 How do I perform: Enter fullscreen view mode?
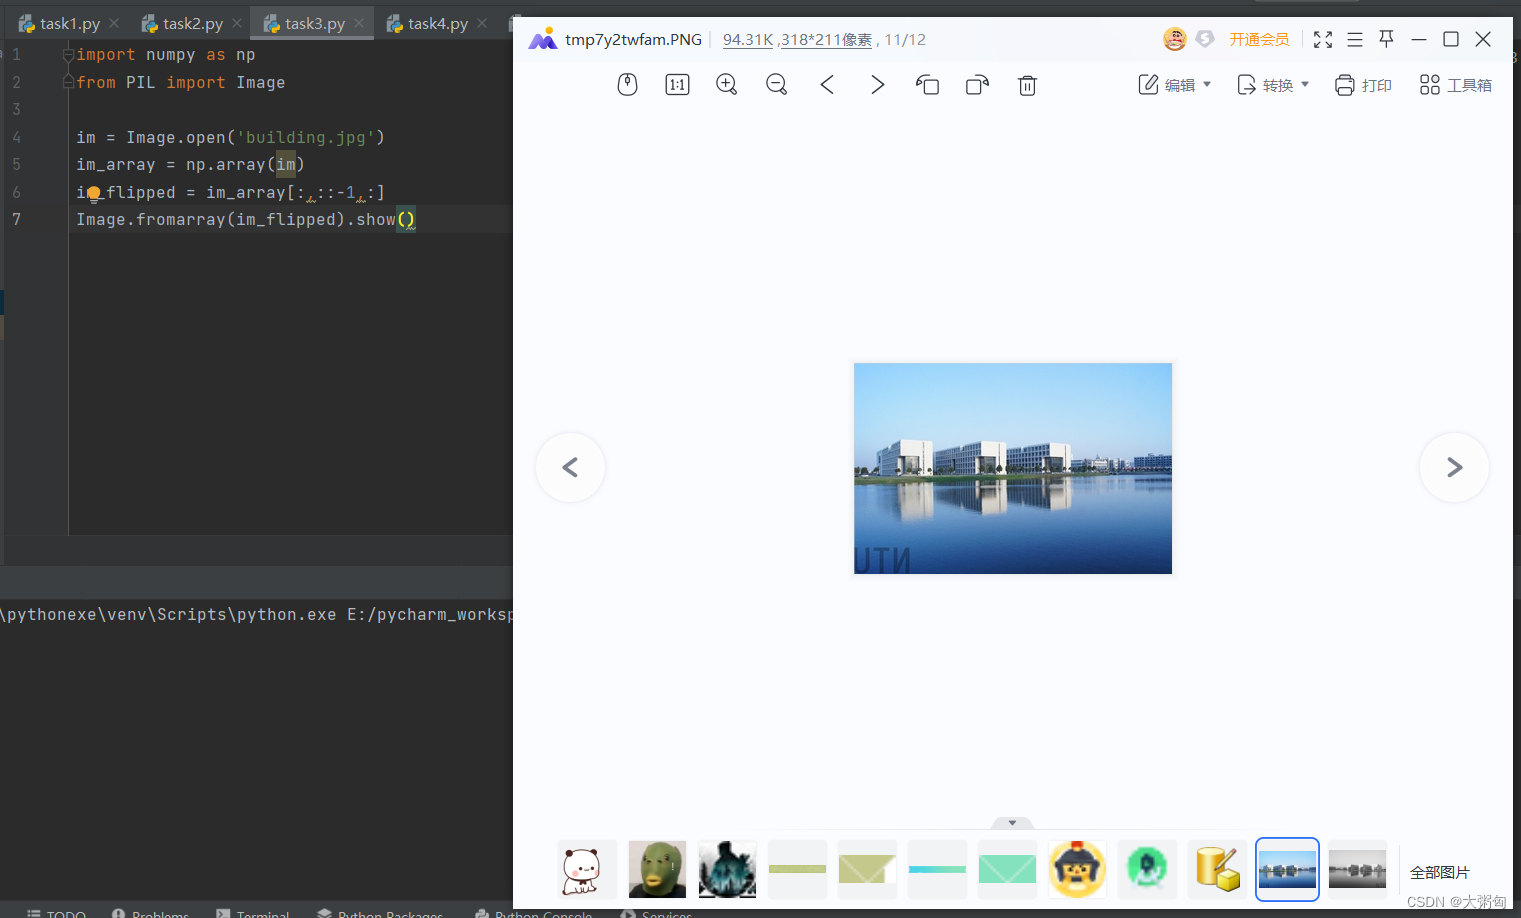coord(1323,39)
